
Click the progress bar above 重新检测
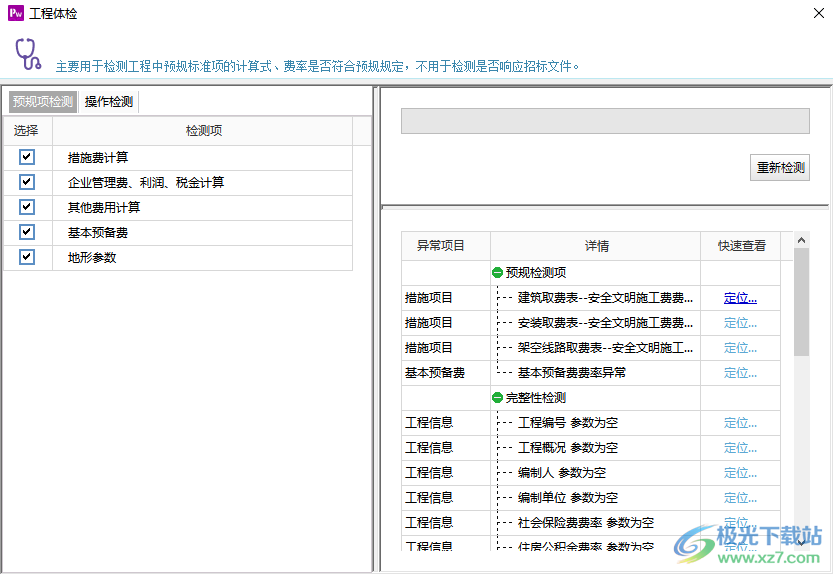[x=605, y=121]
